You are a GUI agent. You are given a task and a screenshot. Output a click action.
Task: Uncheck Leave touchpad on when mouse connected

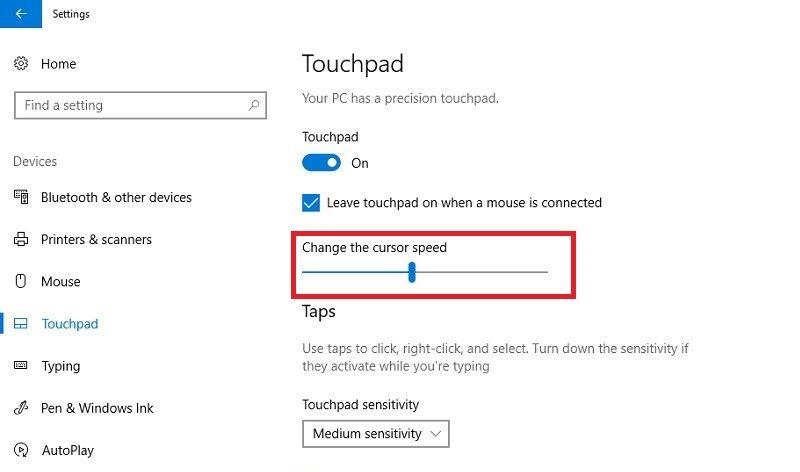pos(311,203)
